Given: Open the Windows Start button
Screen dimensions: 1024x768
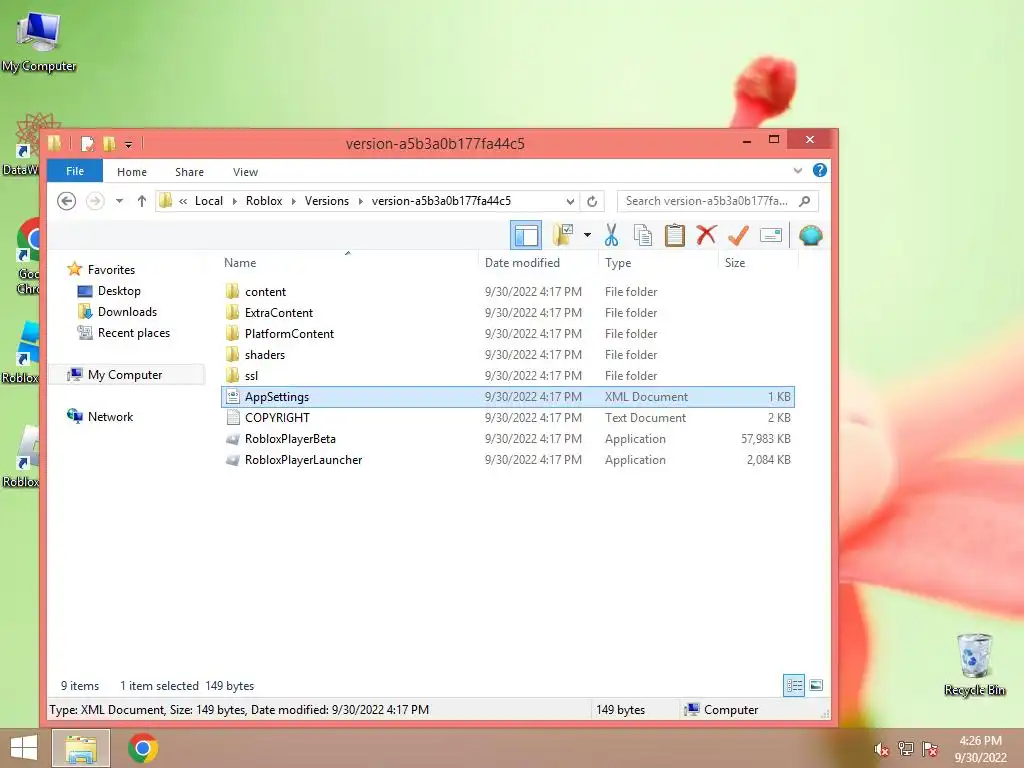Looking at the screenshot, I should click(x=24, y=748).
